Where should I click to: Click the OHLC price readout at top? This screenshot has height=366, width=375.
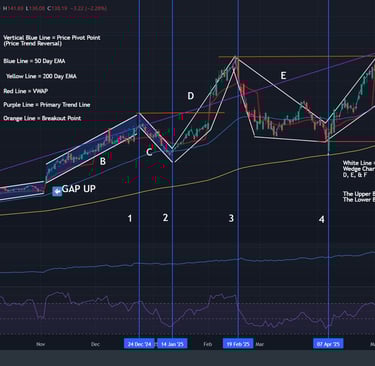(x=55, y=8)
